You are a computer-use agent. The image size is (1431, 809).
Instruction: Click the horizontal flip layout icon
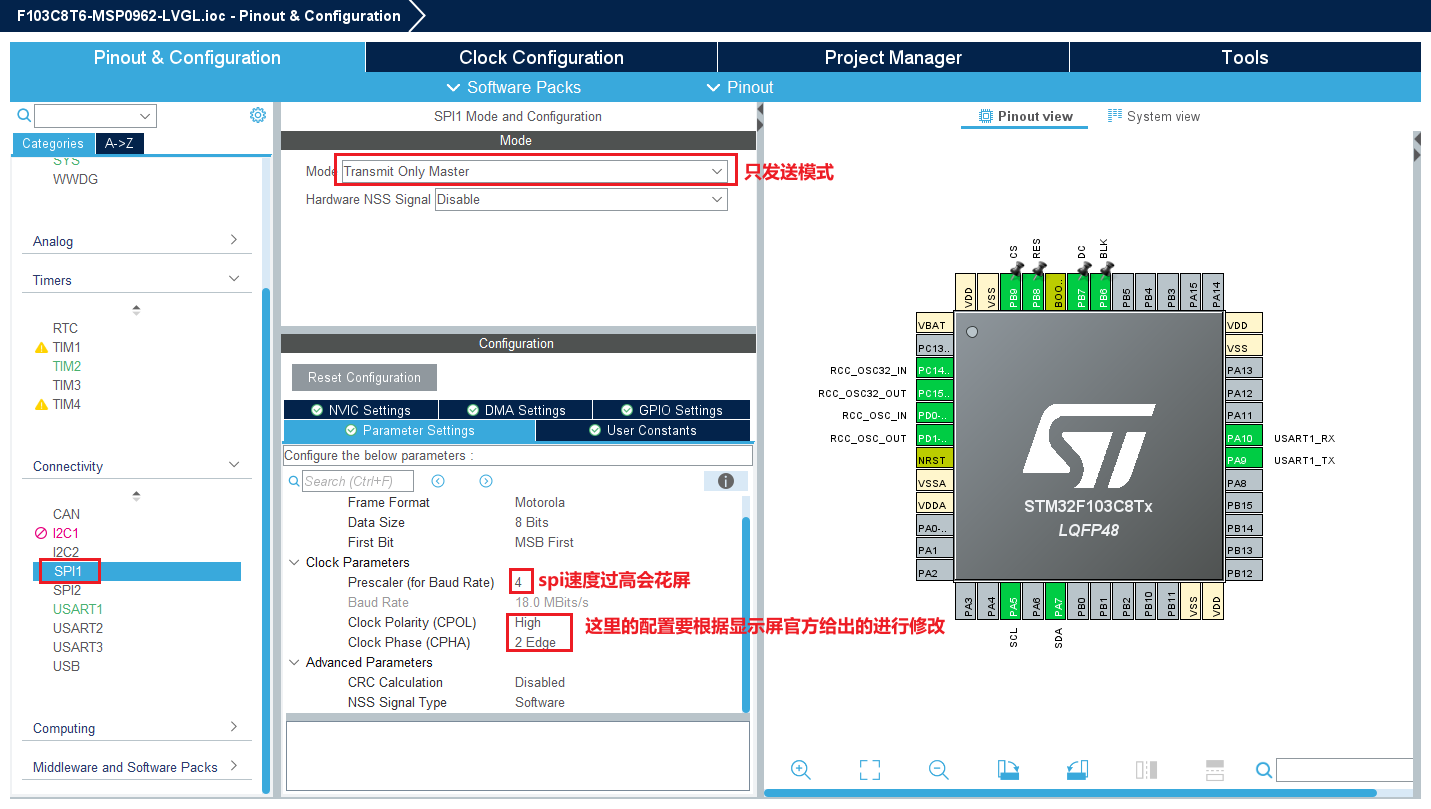tap(1215, 769)
